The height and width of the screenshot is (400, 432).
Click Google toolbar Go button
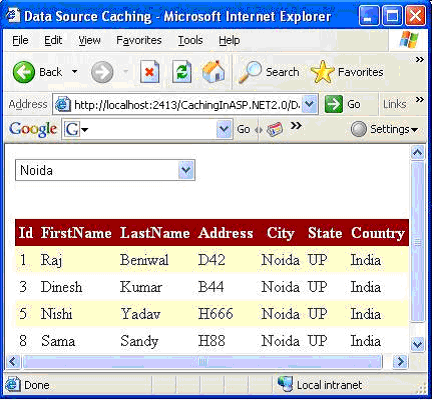click(x=243, y=129)
